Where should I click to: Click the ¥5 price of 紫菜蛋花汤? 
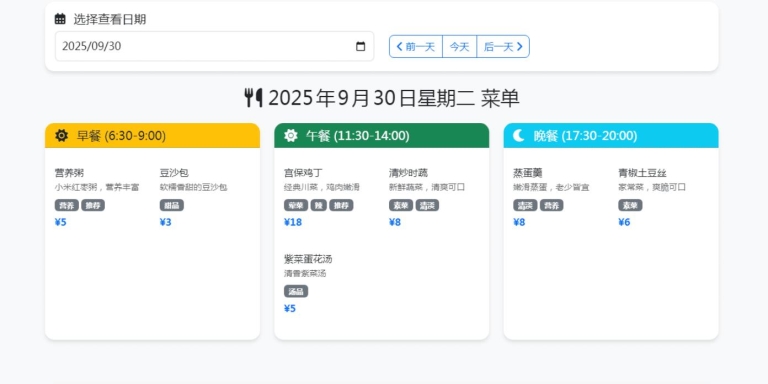pos(290,309)
